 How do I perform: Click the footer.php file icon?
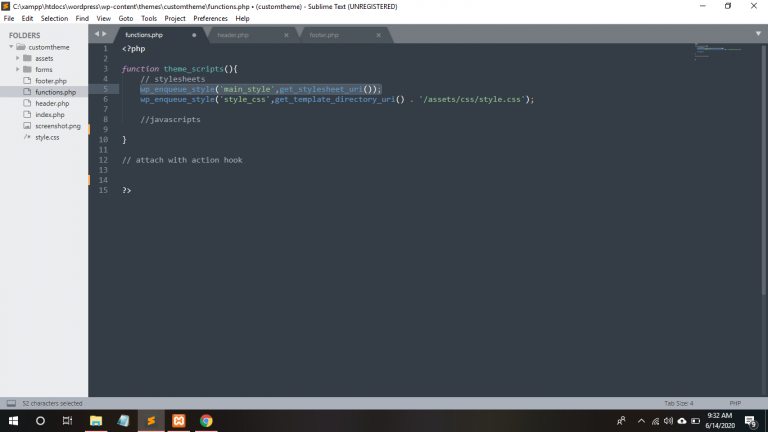[x=27, y=81]
